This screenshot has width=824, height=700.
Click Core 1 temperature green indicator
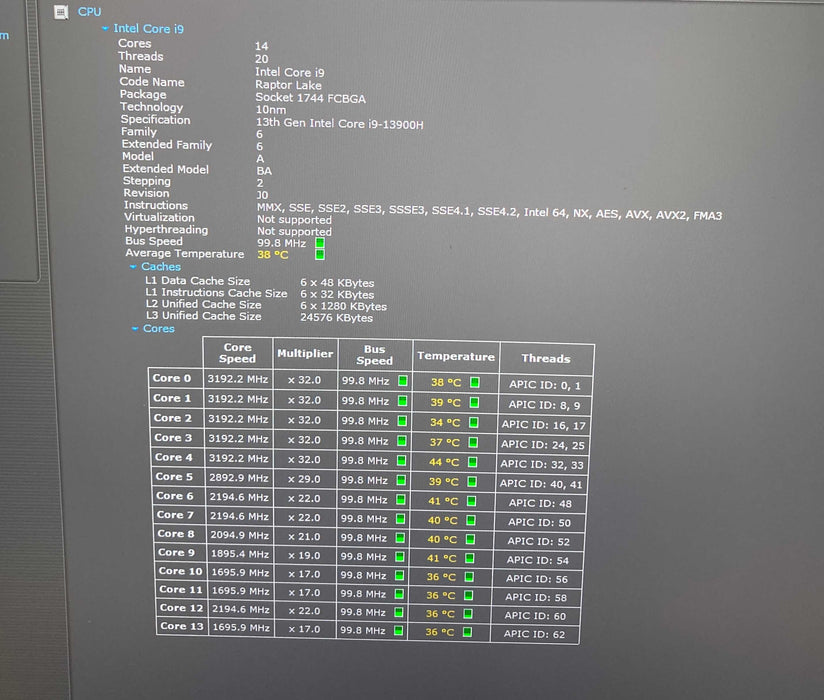[x=474, y=402]
